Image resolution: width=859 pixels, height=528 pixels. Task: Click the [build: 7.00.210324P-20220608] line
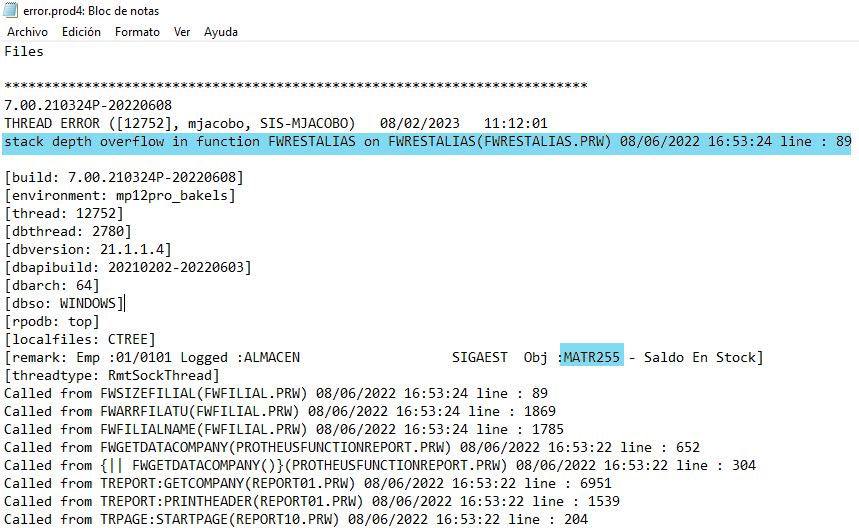(x=124, y=177)
